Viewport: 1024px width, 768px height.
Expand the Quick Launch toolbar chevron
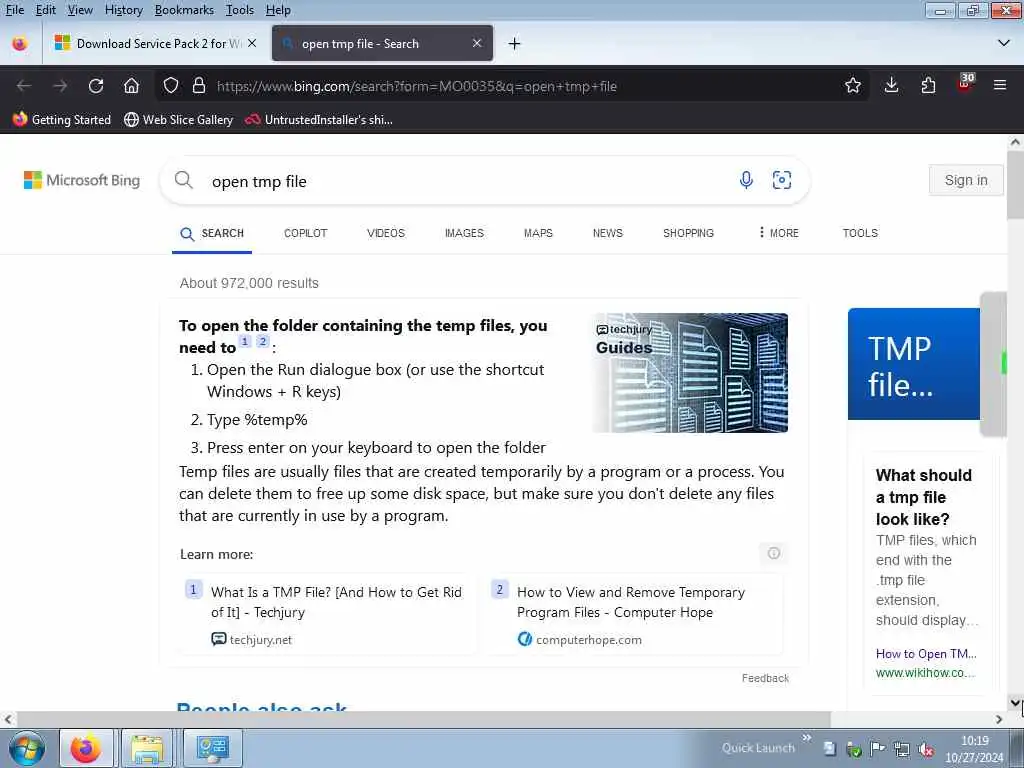pyautogui.click(x=807, y=738)
